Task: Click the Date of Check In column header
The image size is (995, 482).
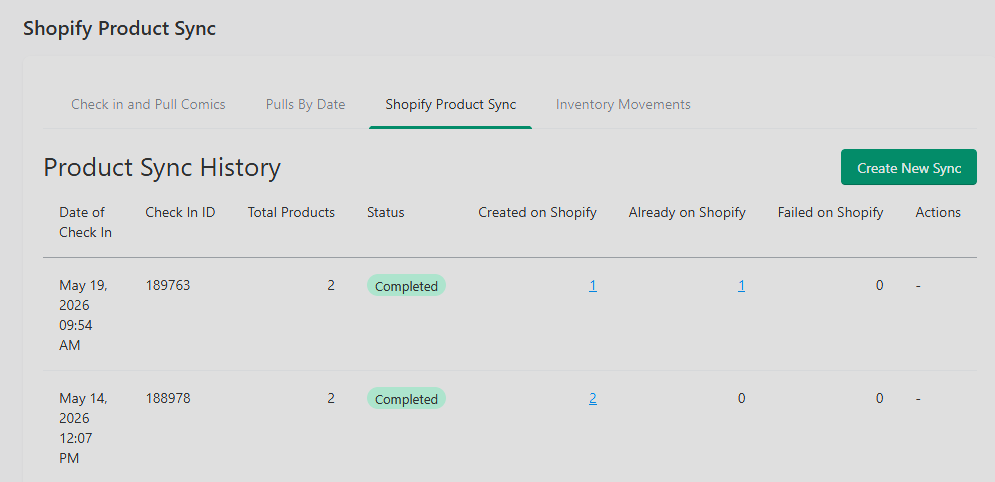Action: pyautogui.click(x=85, y=222)
